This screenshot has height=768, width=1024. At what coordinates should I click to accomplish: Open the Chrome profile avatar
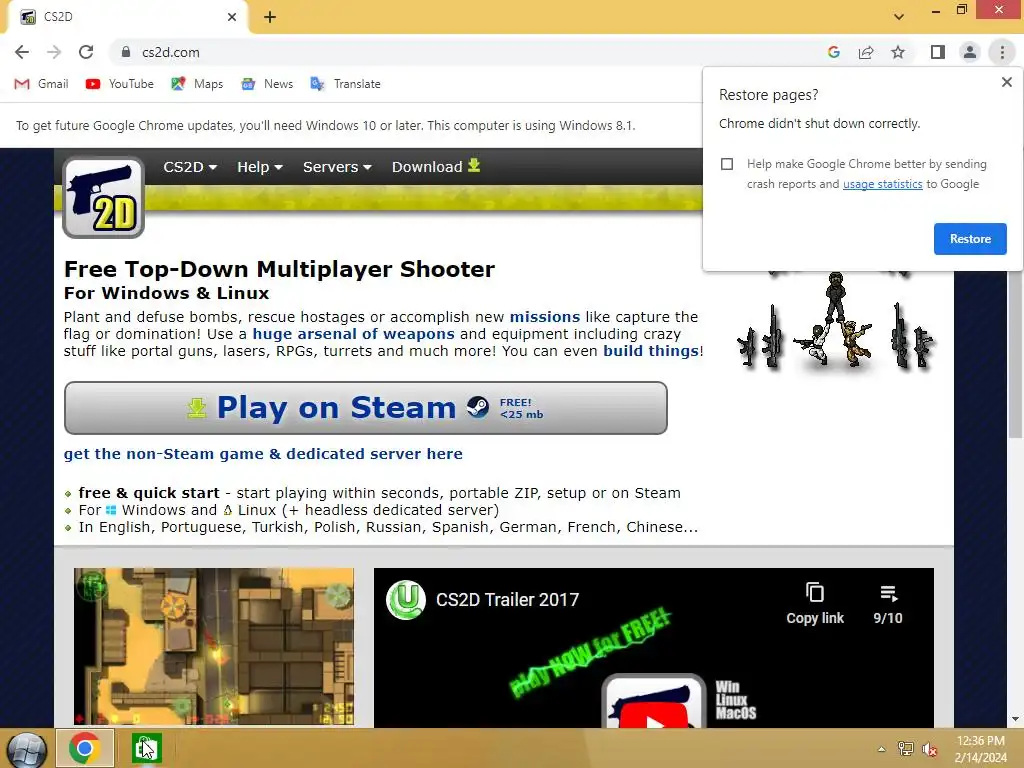coord(970,52)
